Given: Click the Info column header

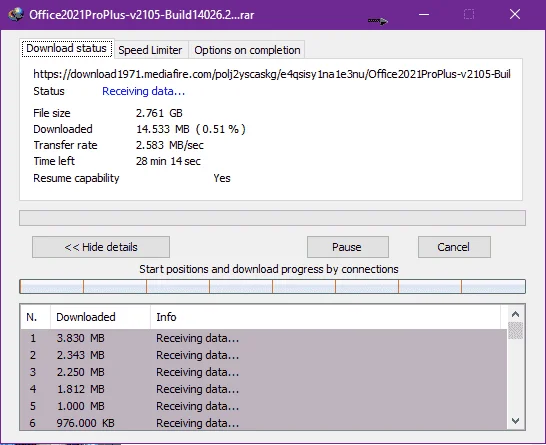Looking at the screenshot, I should (x=326, y=317).
